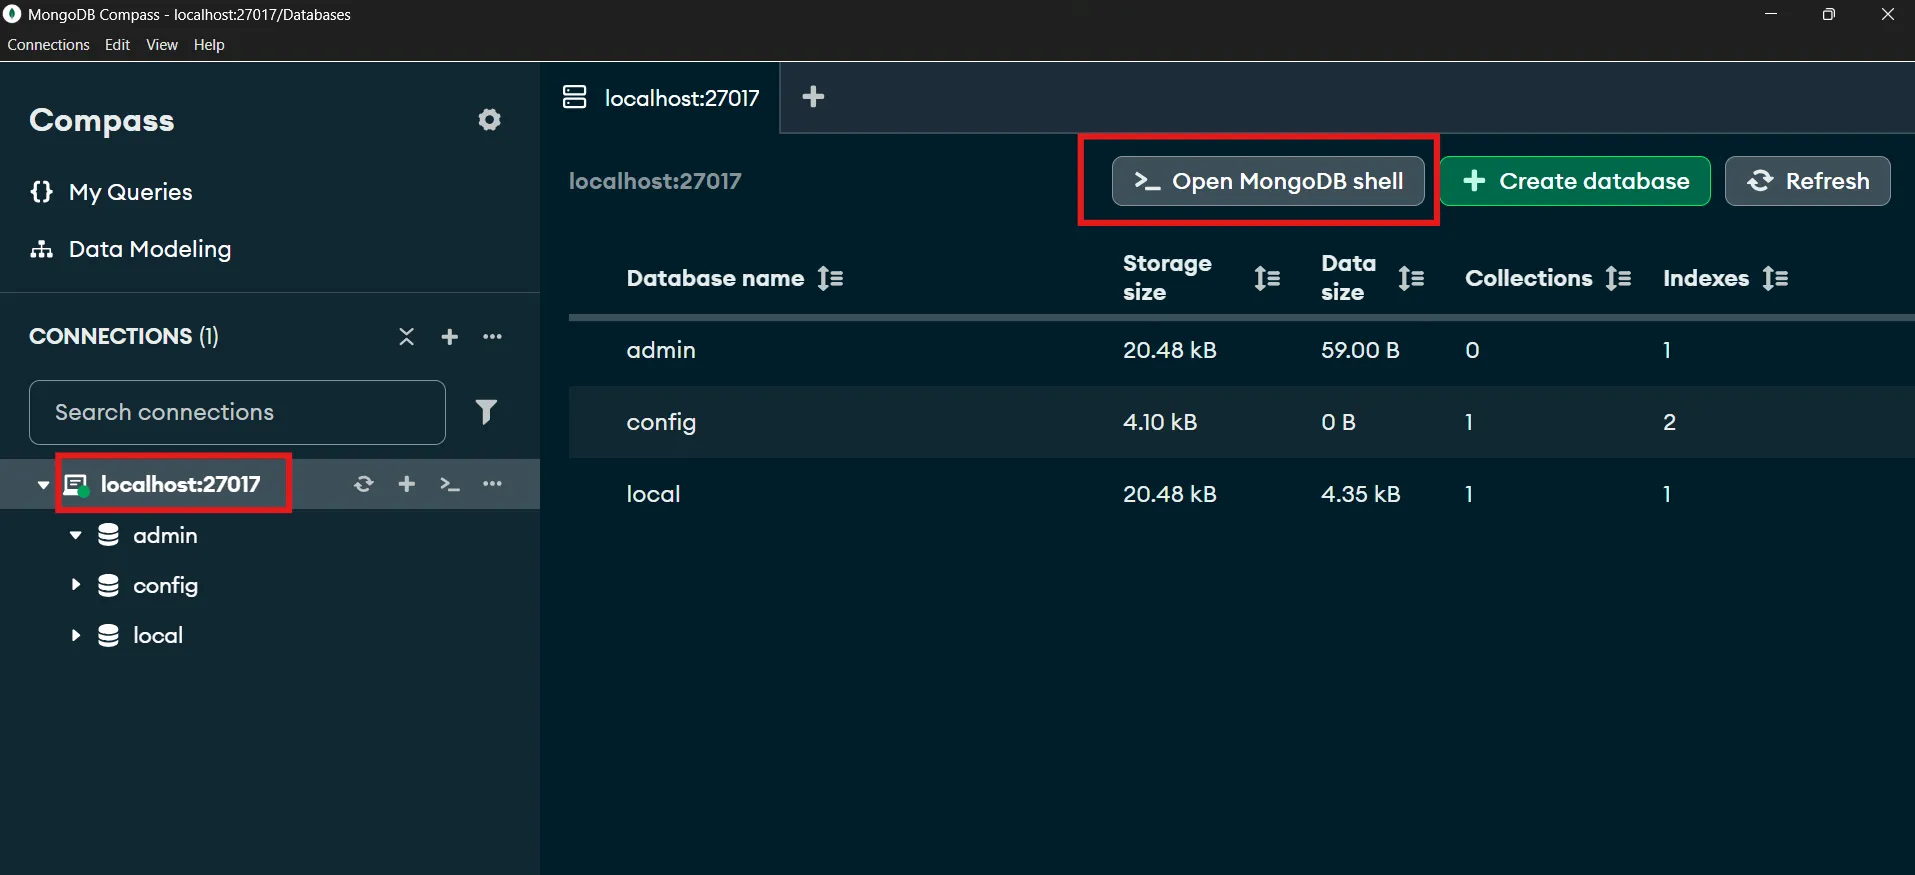
Task: Click local database cylinder icon
Action: point(108,635)
